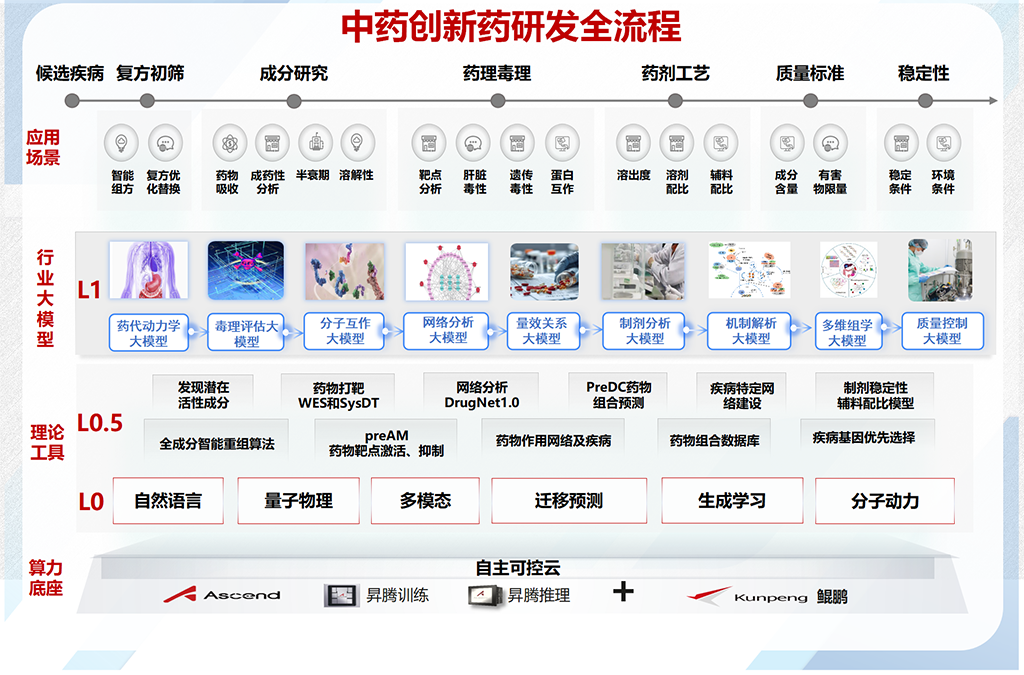Image resolution: width=1024 pixels, height=675 pixels.
Task: Open the 药代动力学大模型 box
Action: [x=149, y=332]
